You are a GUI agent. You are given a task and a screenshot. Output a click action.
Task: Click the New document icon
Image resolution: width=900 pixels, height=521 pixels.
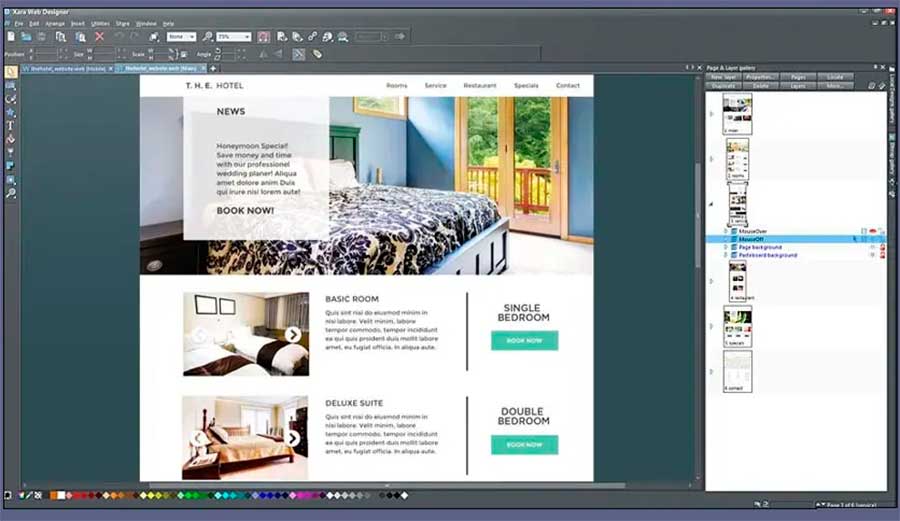[10, 36]
